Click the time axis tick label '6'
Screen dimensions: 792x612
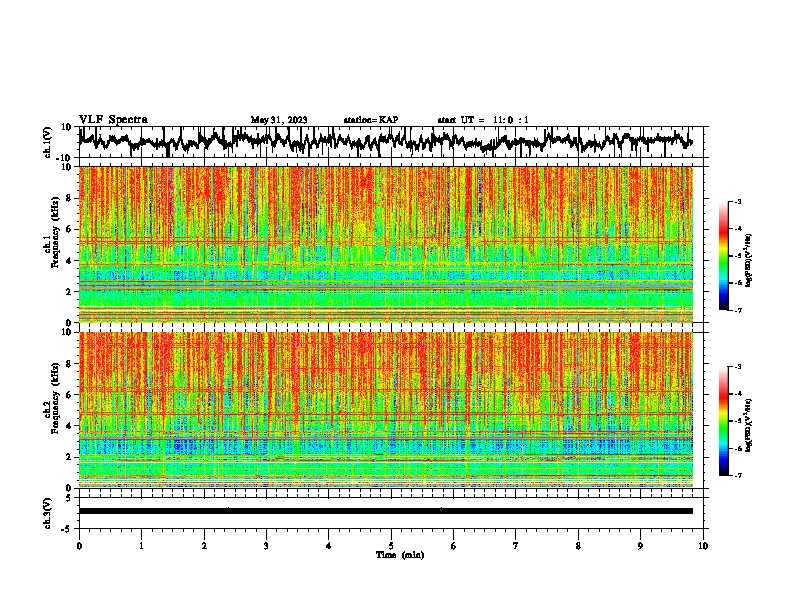(x=454, y=546)
